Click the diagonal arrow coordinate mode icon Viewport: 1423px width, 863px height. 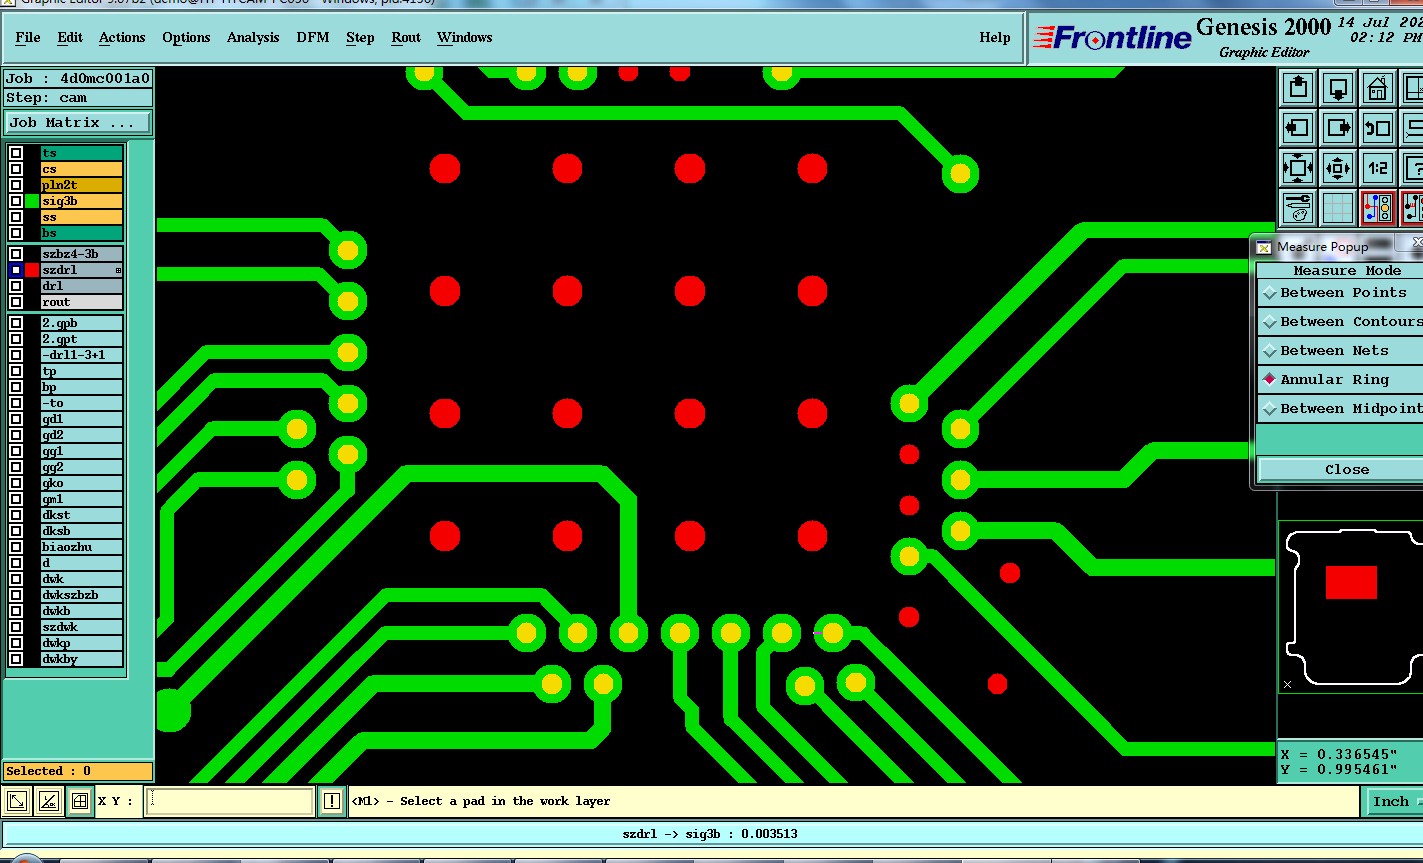pos(17,801)
